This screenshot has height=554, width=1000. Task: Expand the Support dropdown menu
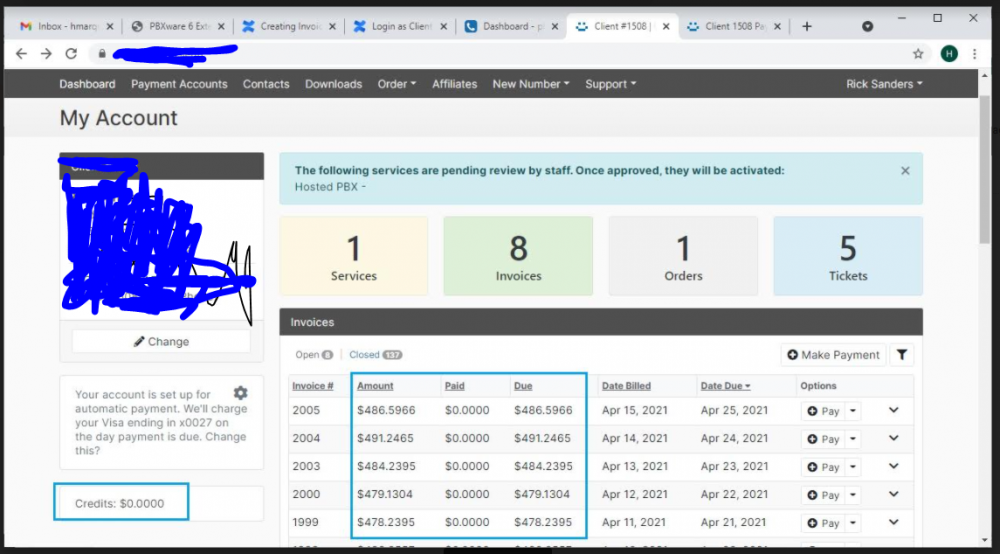tap(610, 84)
